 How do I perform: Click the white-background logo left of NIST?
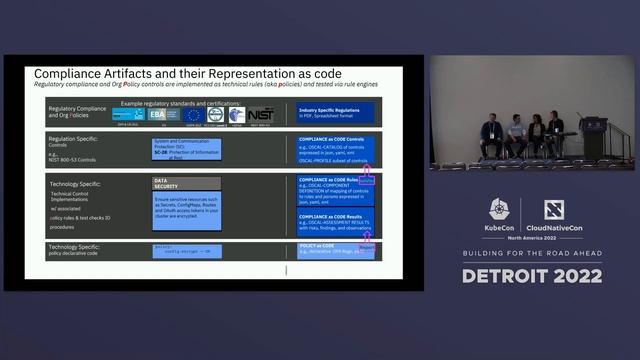(237, 115)
